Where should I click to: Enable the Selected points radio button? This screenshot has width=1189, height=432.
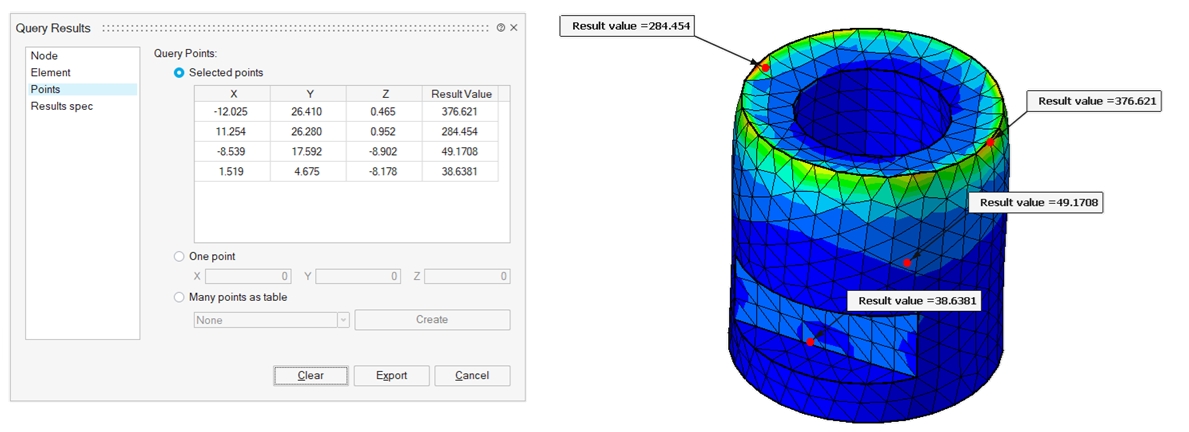tap(180, 73)
